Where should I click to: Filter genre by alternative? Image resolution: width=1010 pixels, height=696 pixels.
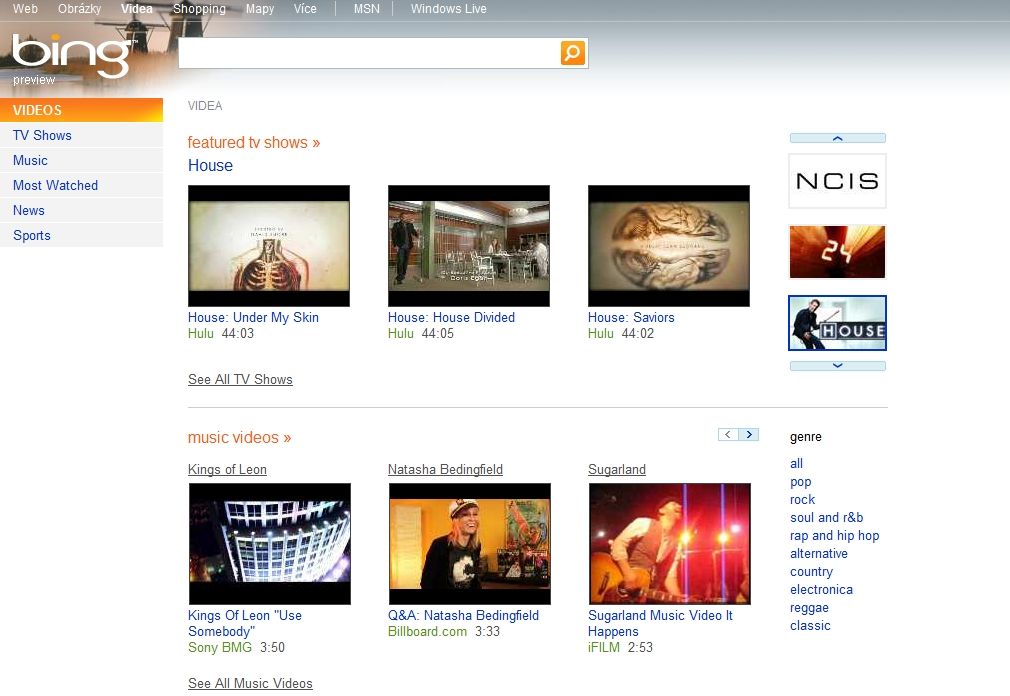(x=819, y=554)
